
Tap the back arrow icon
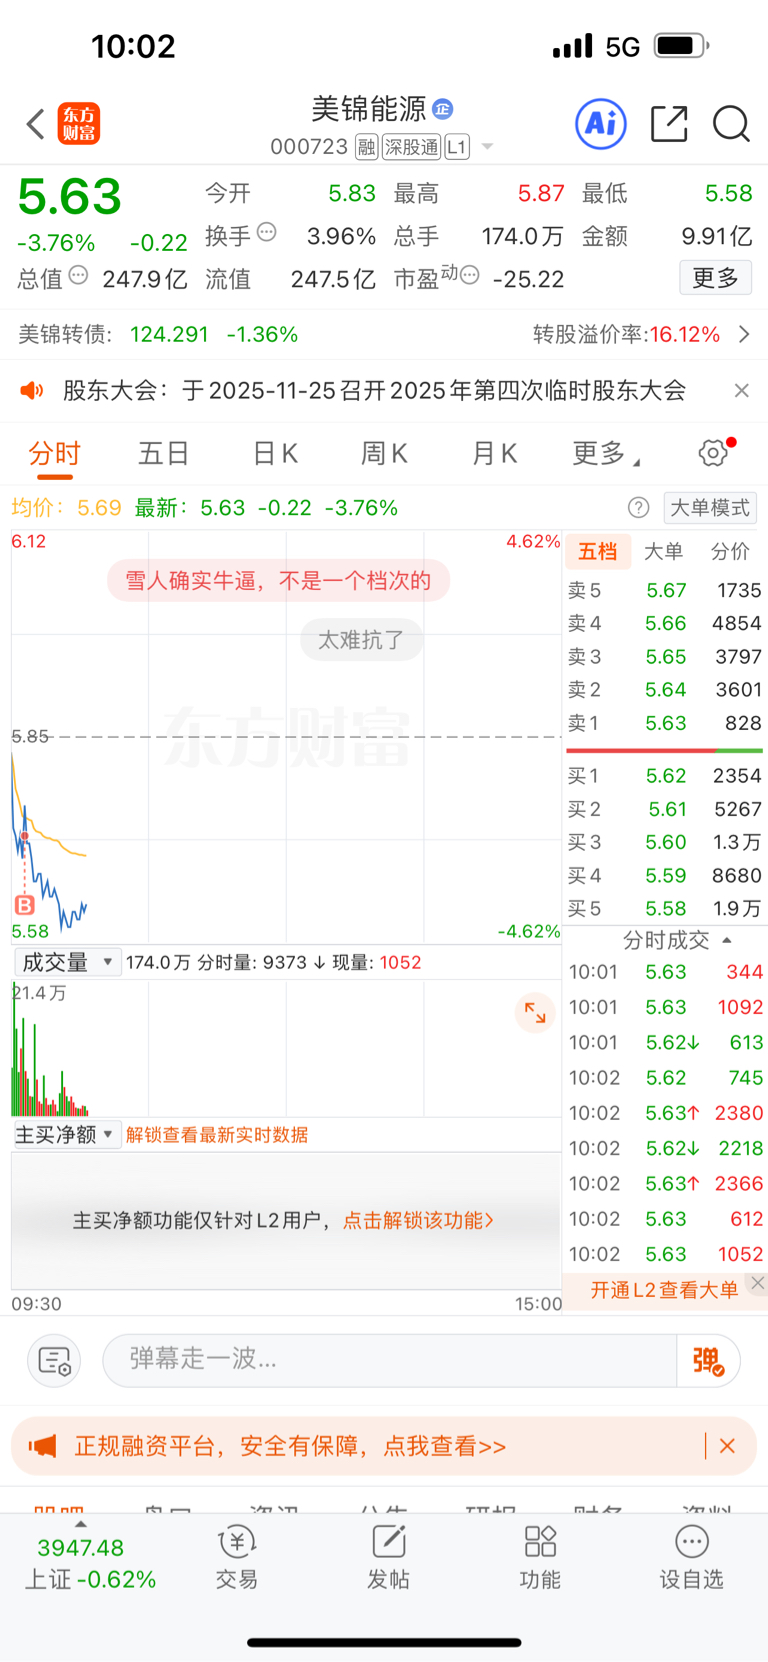coord(36,124)
